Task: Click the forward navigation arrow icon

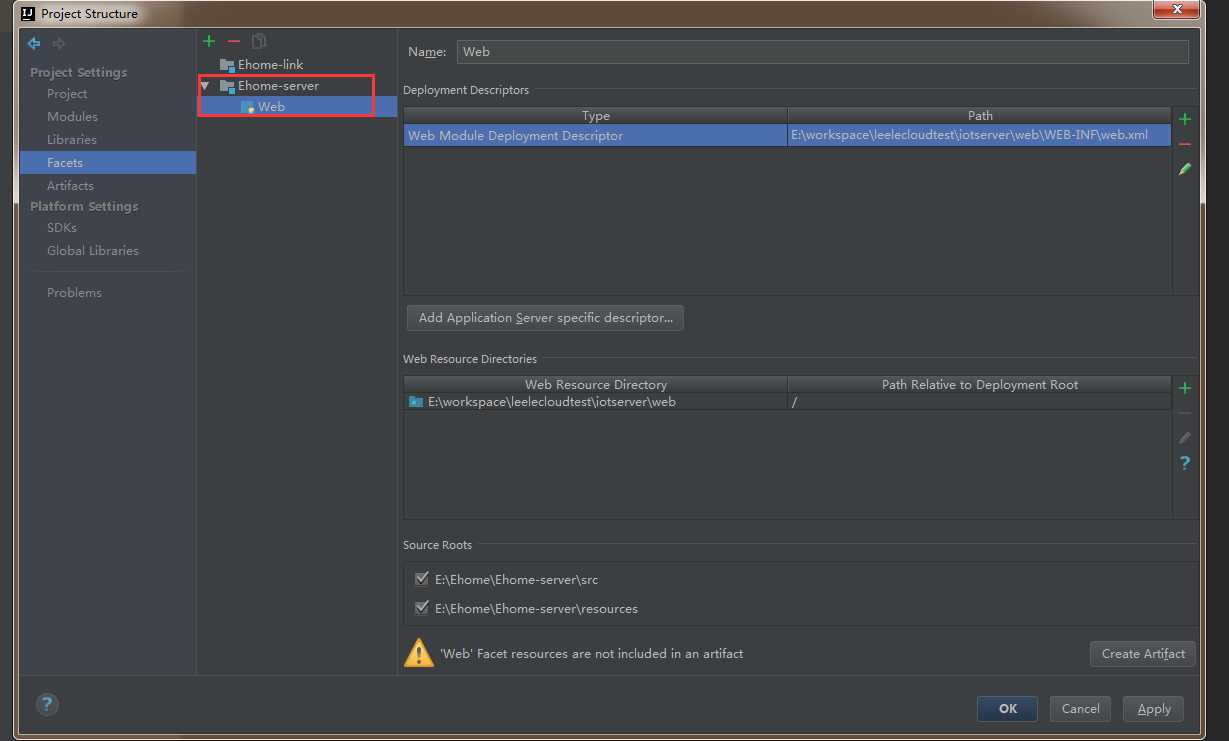Action: point(59,43)
